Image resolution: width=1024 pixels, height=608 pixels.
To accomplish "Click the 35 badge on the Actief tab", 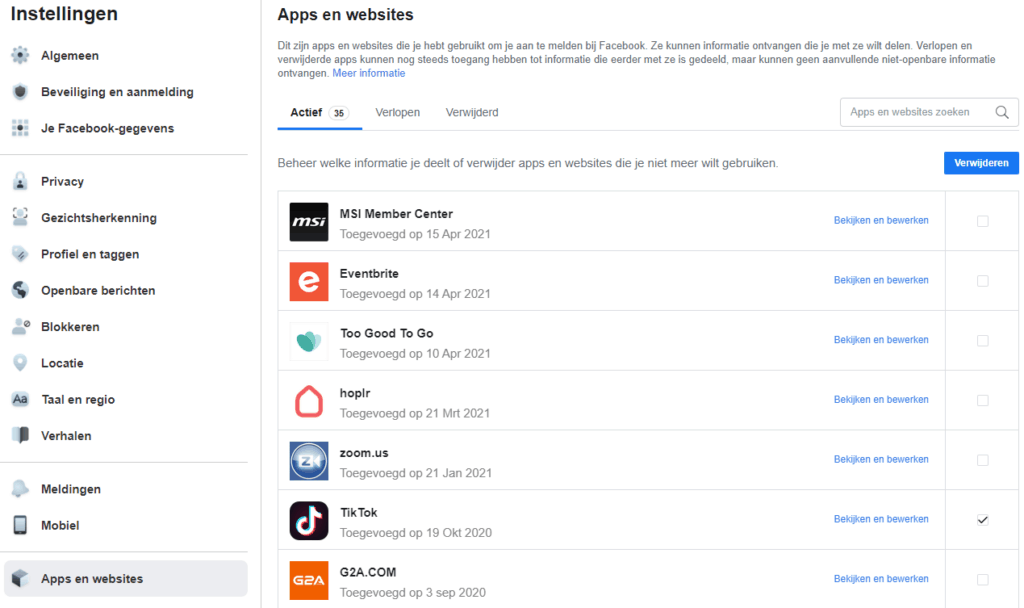I will click(x=338, y=113).
